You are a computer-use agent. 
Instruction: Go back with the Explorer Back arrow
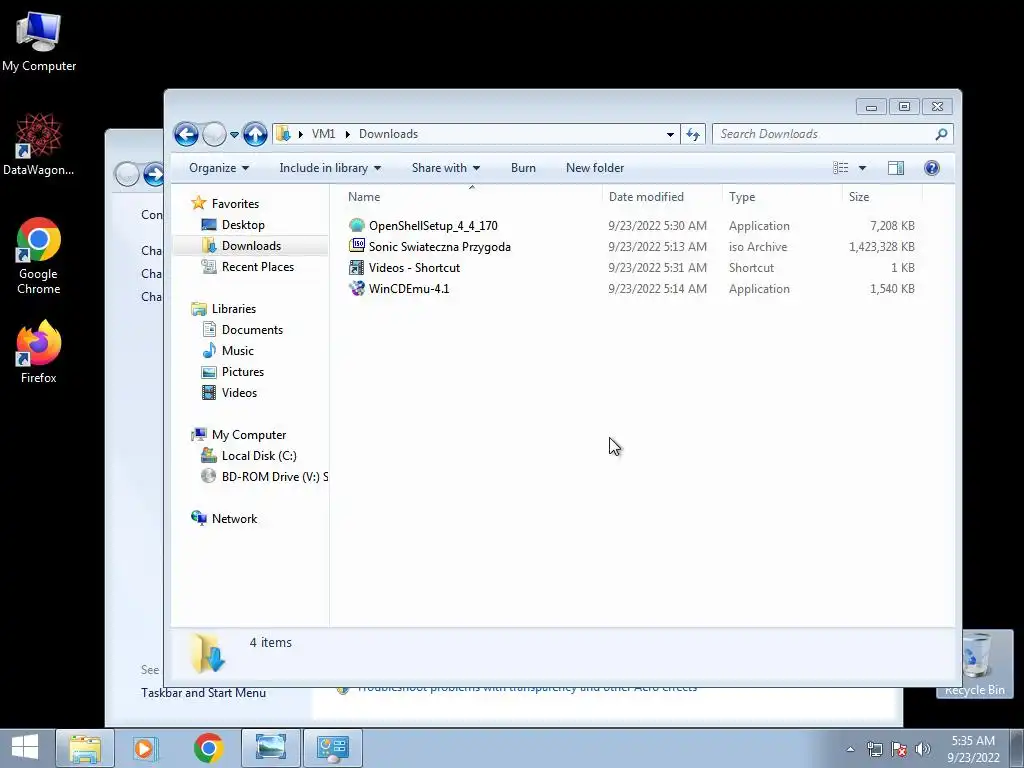[x=186, y=135]
